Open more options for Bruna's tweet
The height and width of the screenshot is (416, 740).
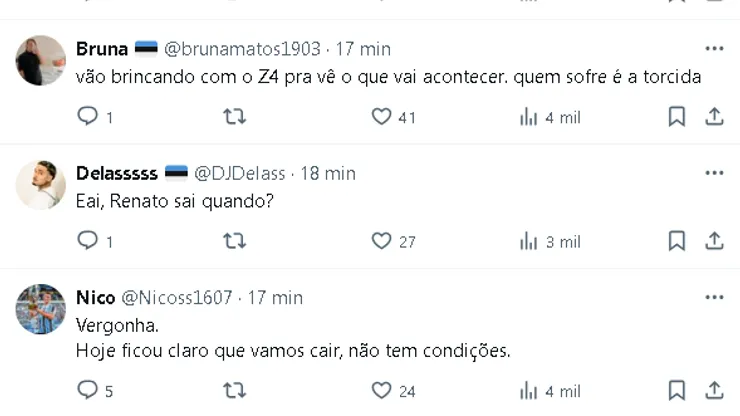pos(714,48)
